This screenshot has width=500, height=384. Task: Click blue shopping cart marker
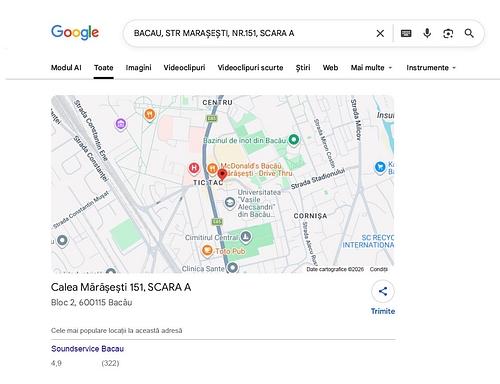pos(380,167)
